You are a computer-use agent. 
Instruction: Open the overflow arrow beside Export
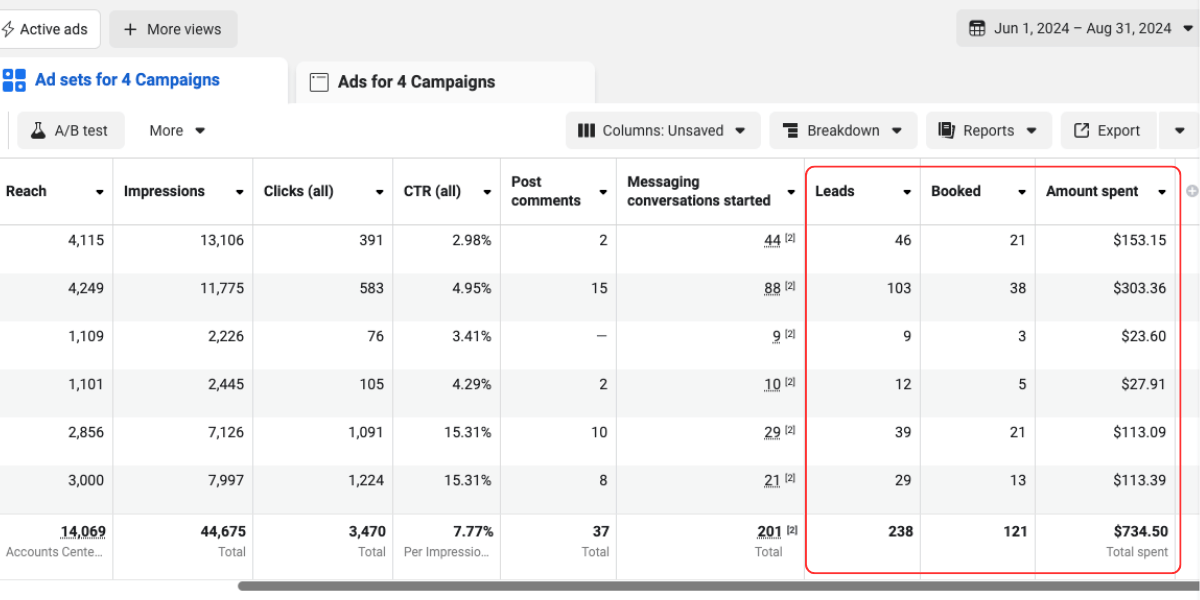[x=1180, y=130]
